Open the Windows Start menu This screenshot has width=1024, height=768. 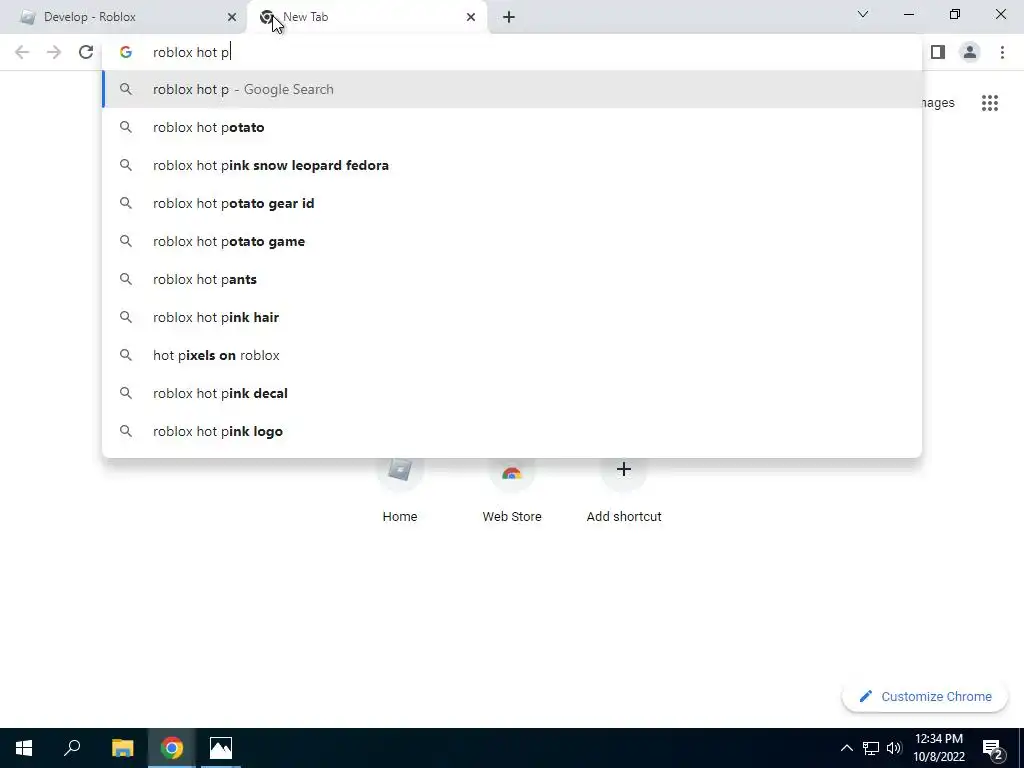click(x=24, y=748)
